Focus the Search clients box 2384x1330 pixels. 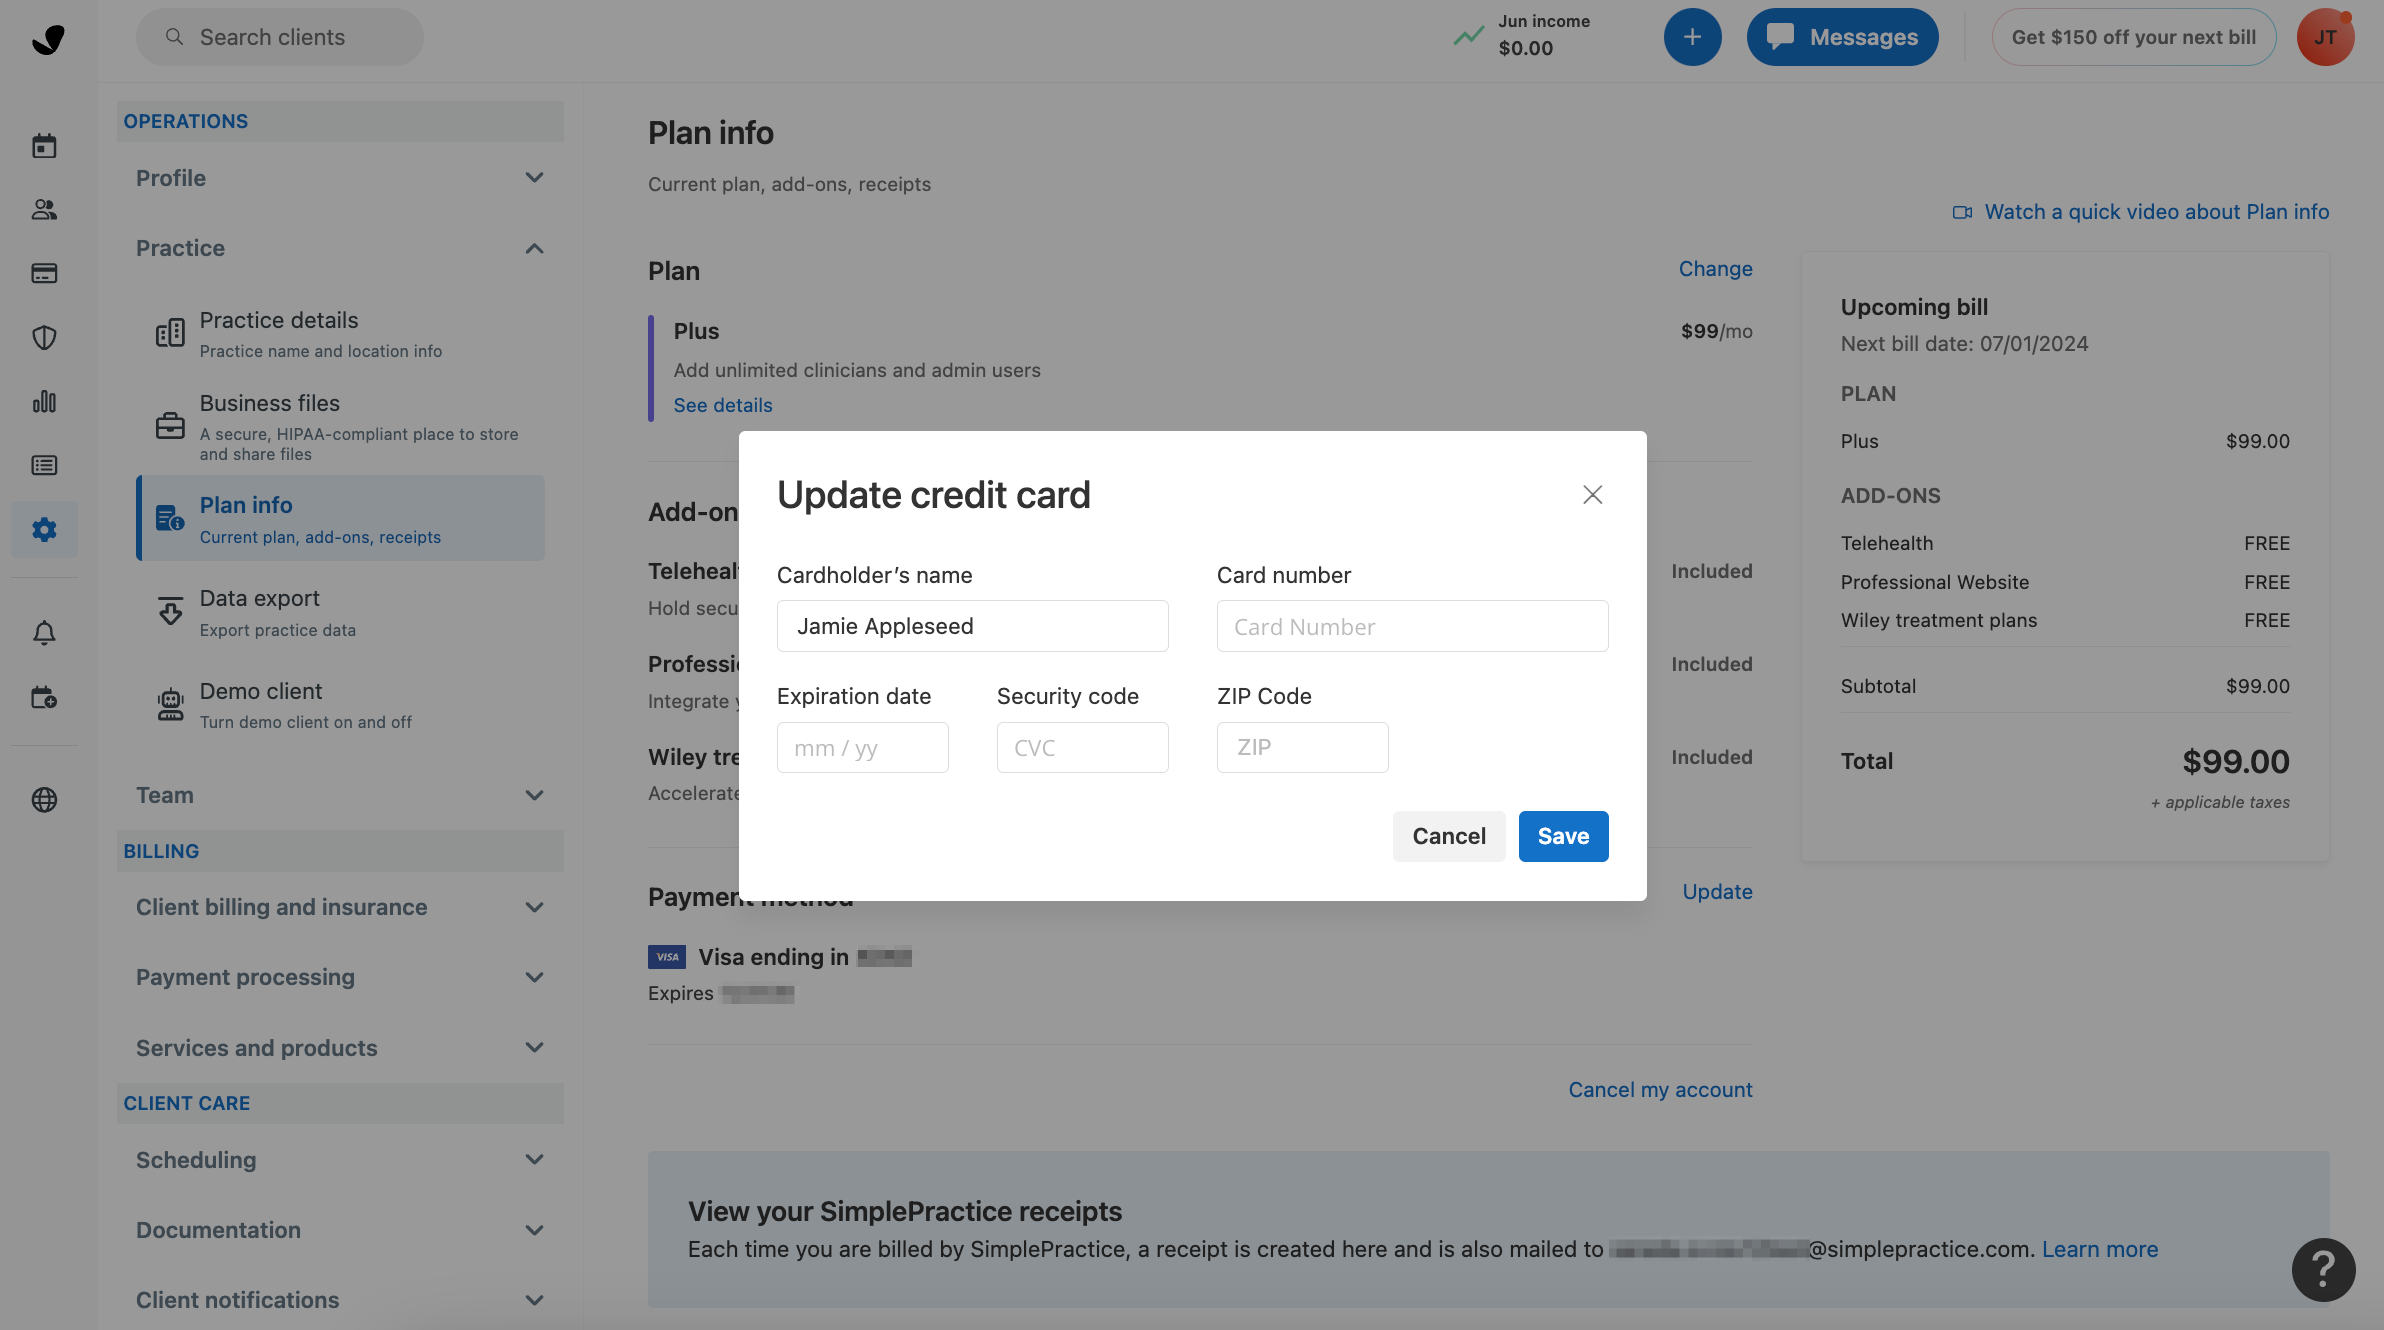click(x=280, y=37)
